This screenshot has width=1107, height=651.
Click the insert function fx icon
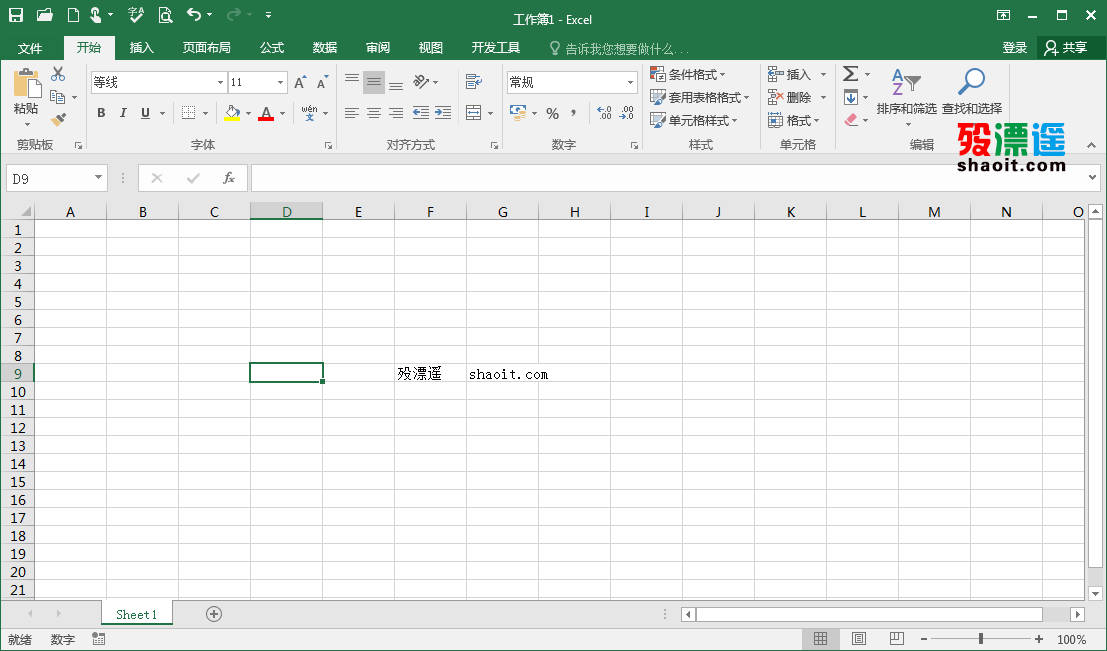pos(229,178)
